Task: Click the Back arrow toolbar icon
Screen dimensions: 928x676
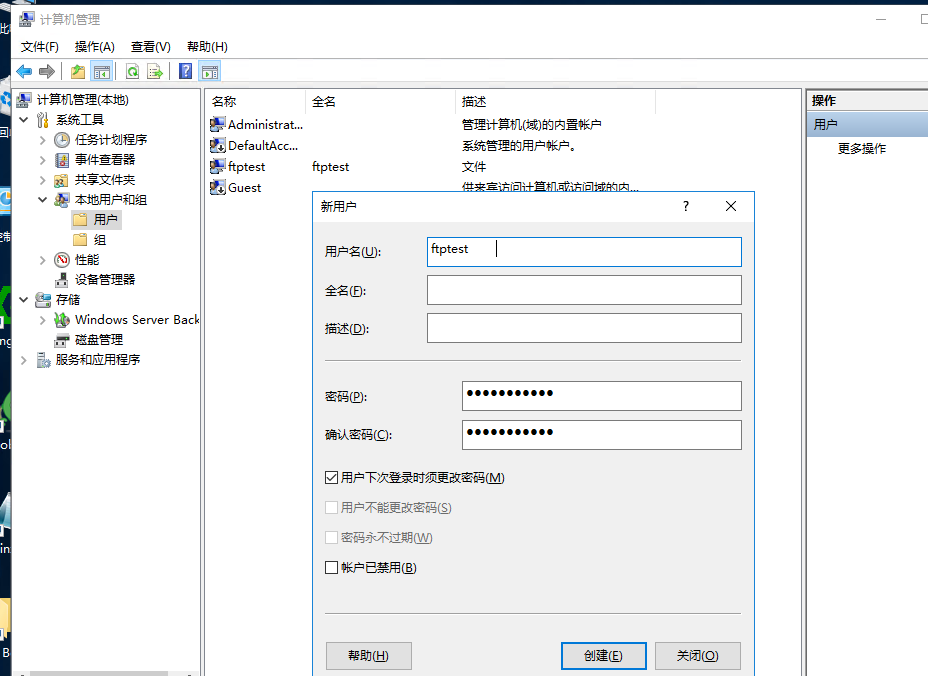Action: click(24, 72)
